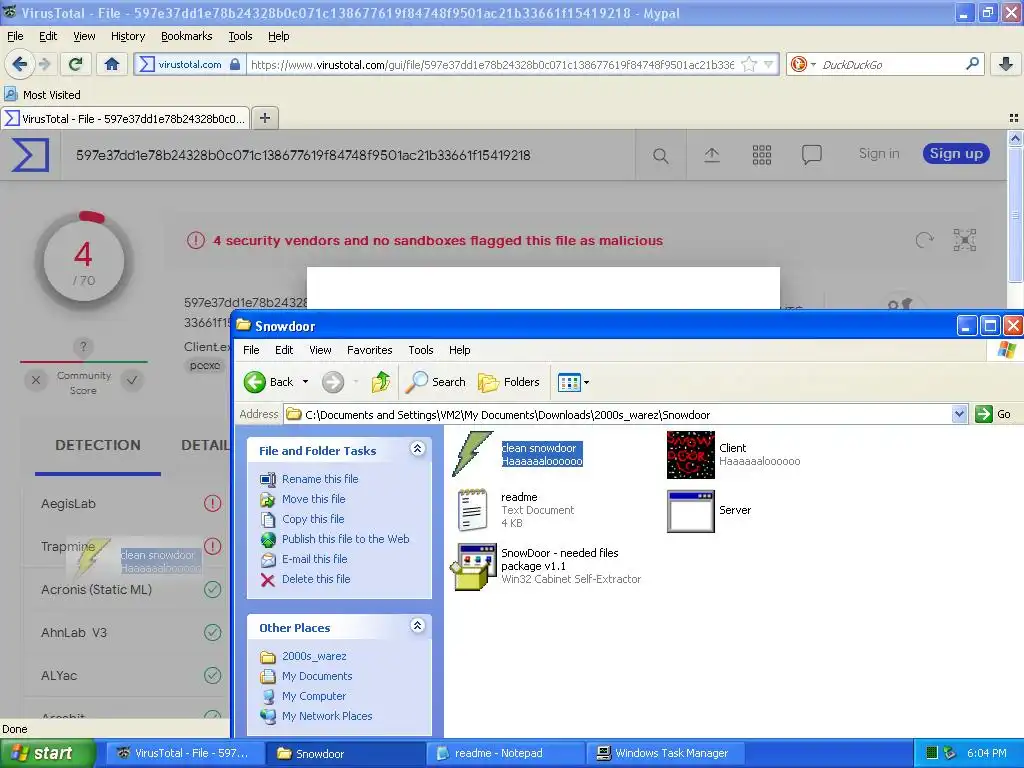Open the browser Bookmarks menu
Viewport: 1024px width, 768px height.
click(187, 36)
